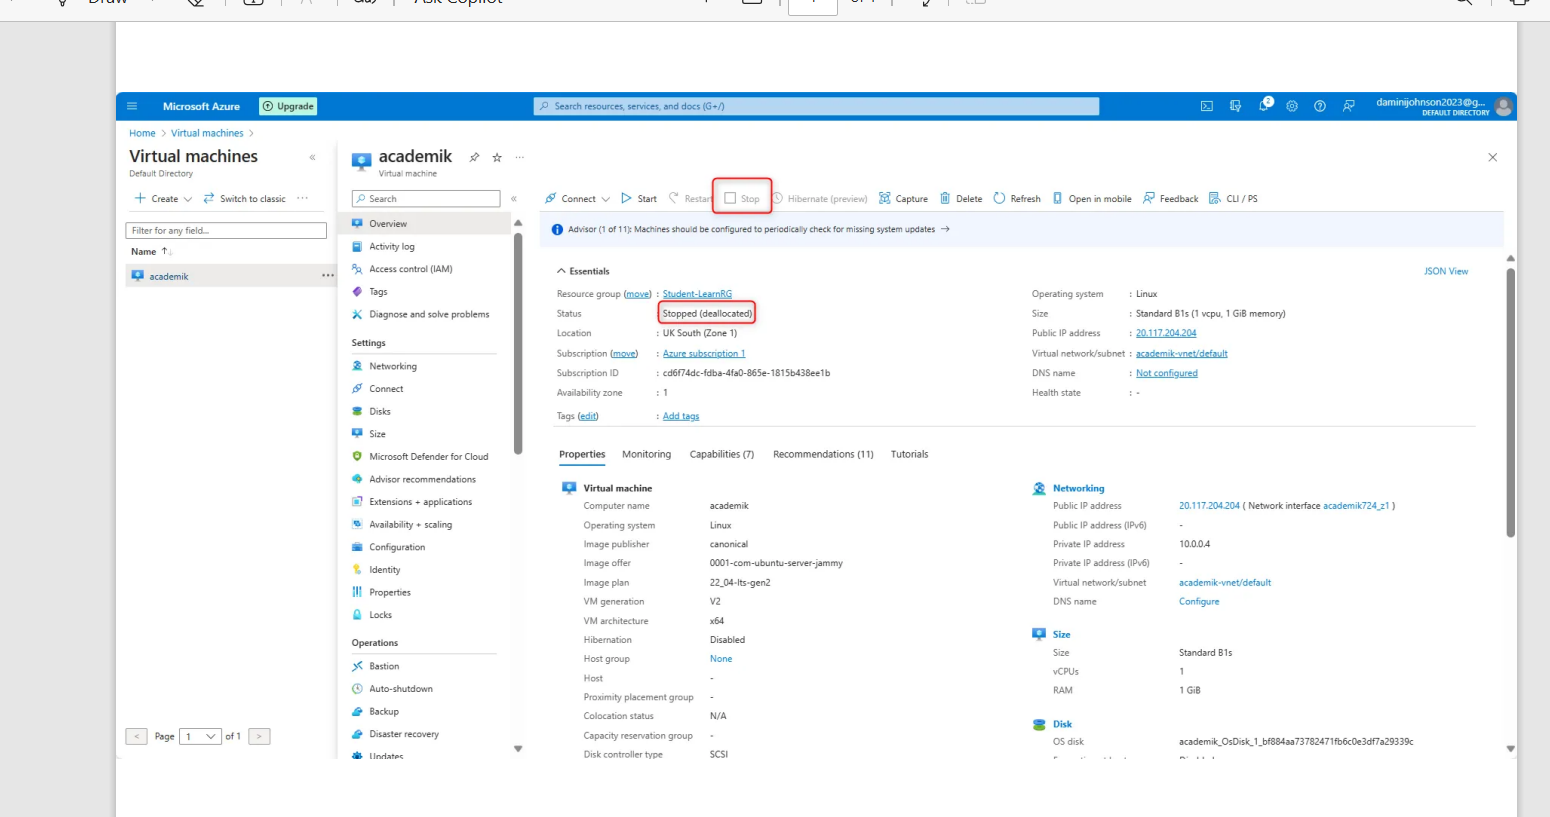Open Microsoft Defender for Cloud

[x=429, y=457]
